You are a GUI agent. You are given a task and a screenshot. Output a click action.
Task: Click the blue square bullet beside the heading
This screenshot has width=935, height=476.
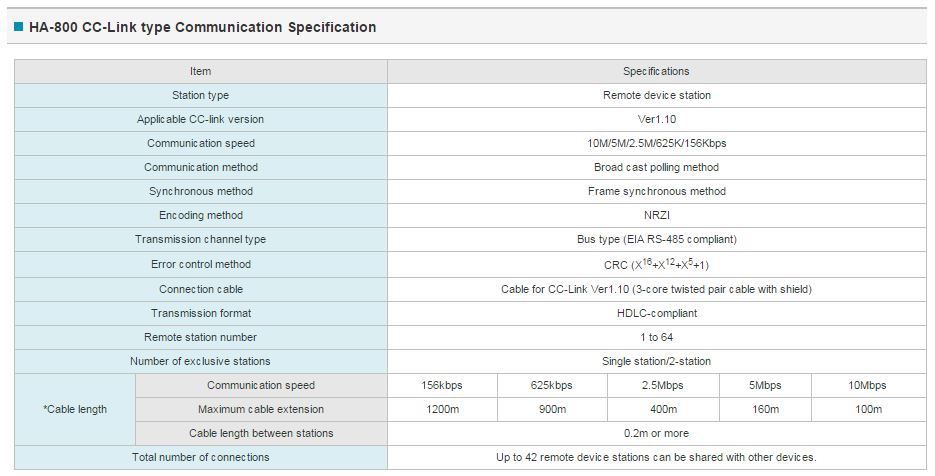tap(18, 27)
